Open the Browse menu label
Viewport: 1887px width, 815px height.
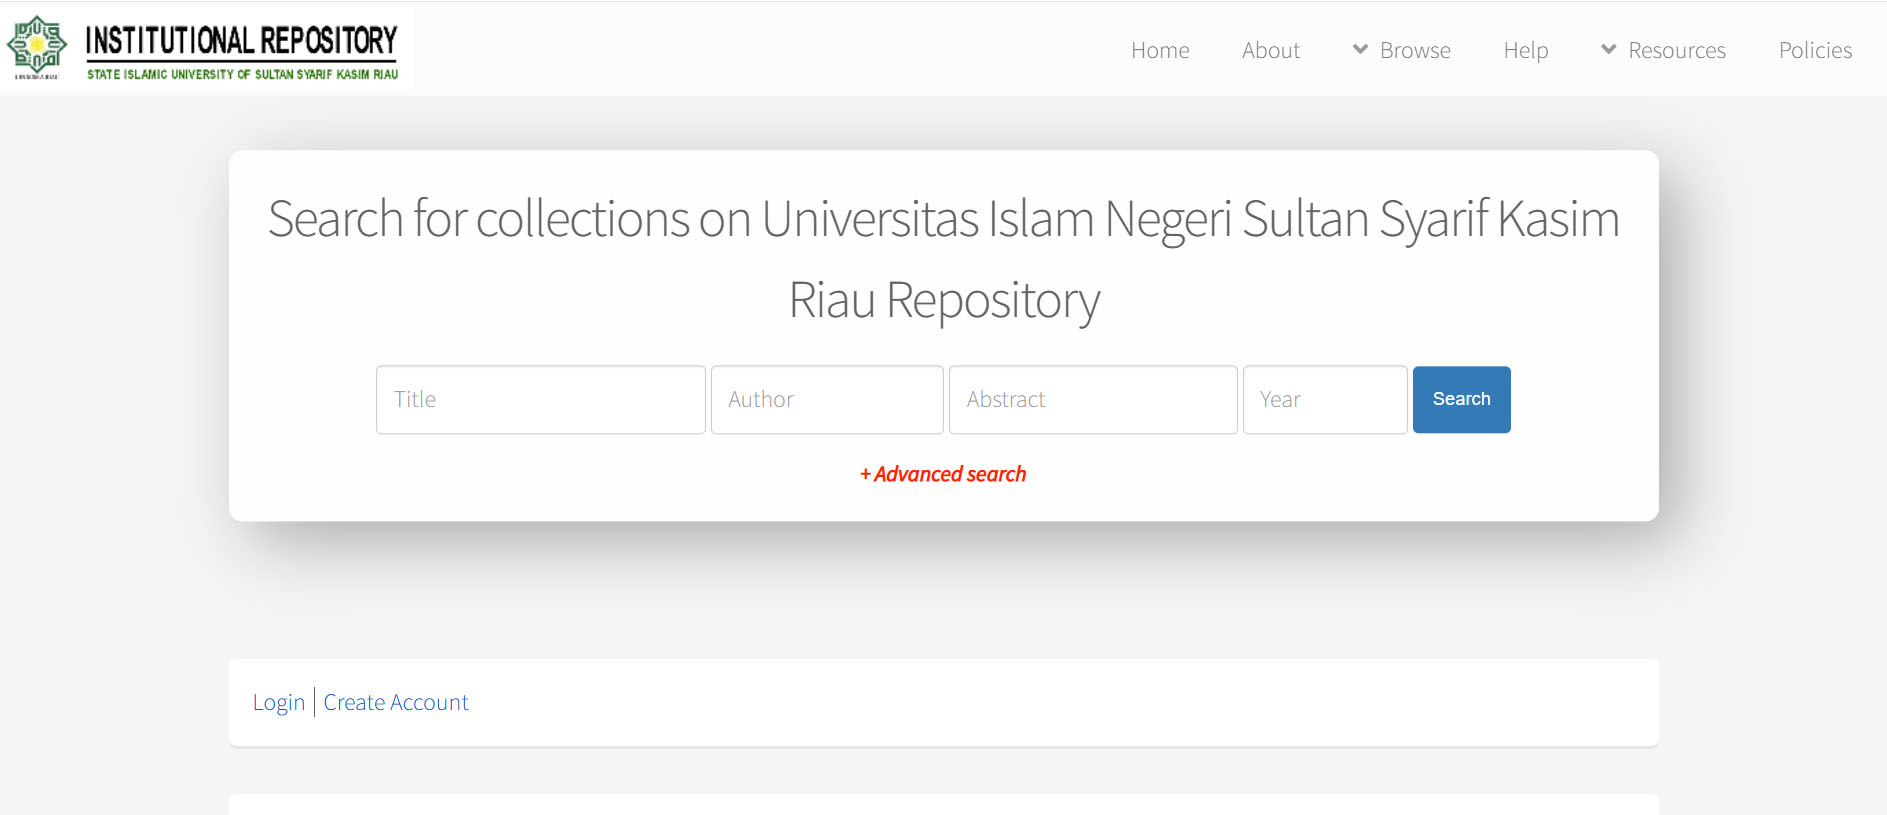[x=1414, y=50]
